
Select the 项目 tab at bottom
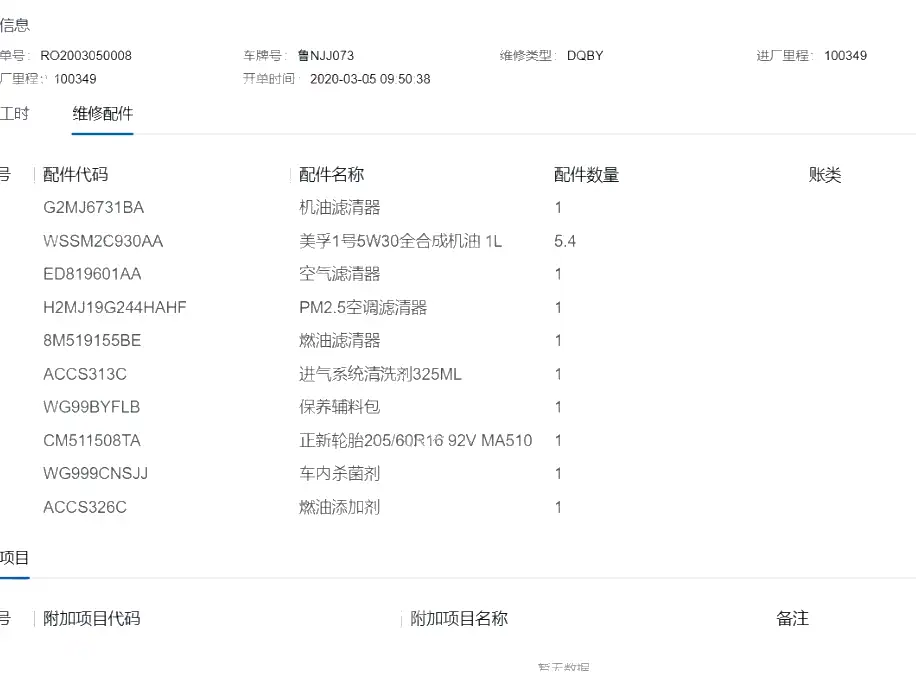14,558
